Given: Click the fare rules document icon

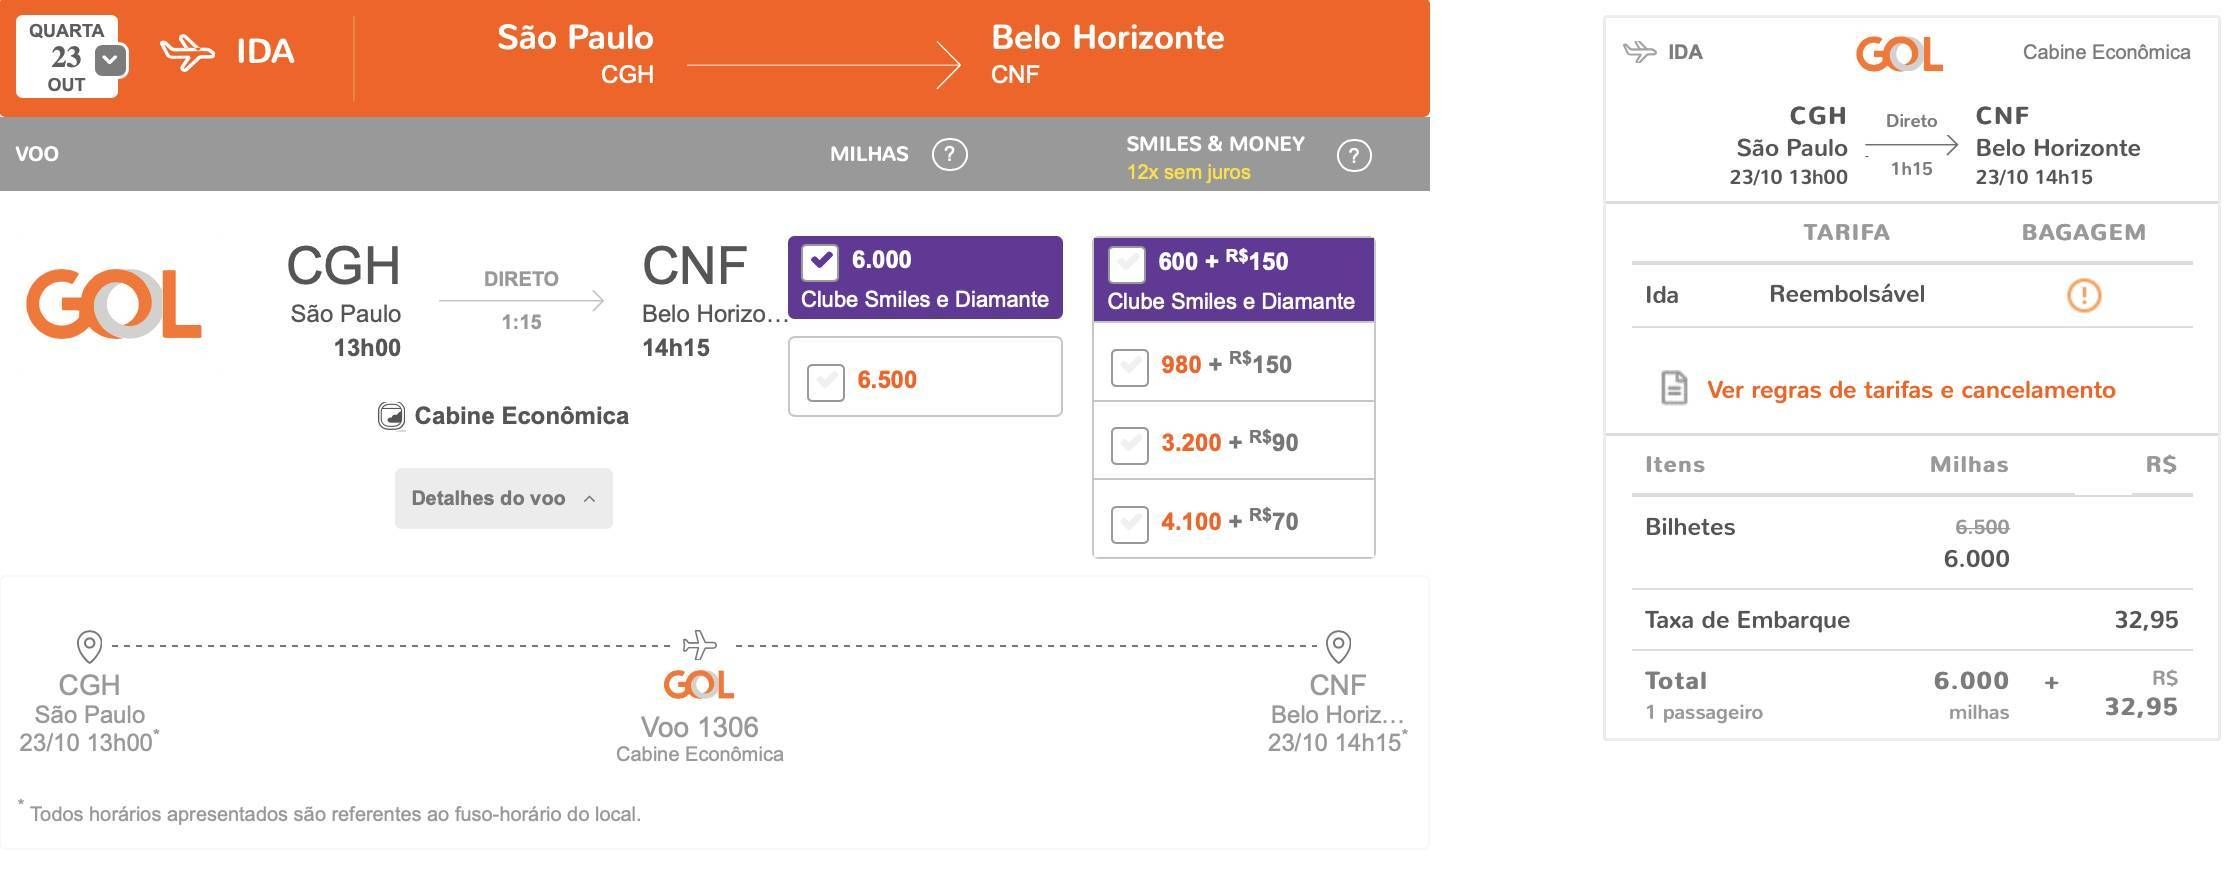Looking at the screenshot, I should [1674, 388].
